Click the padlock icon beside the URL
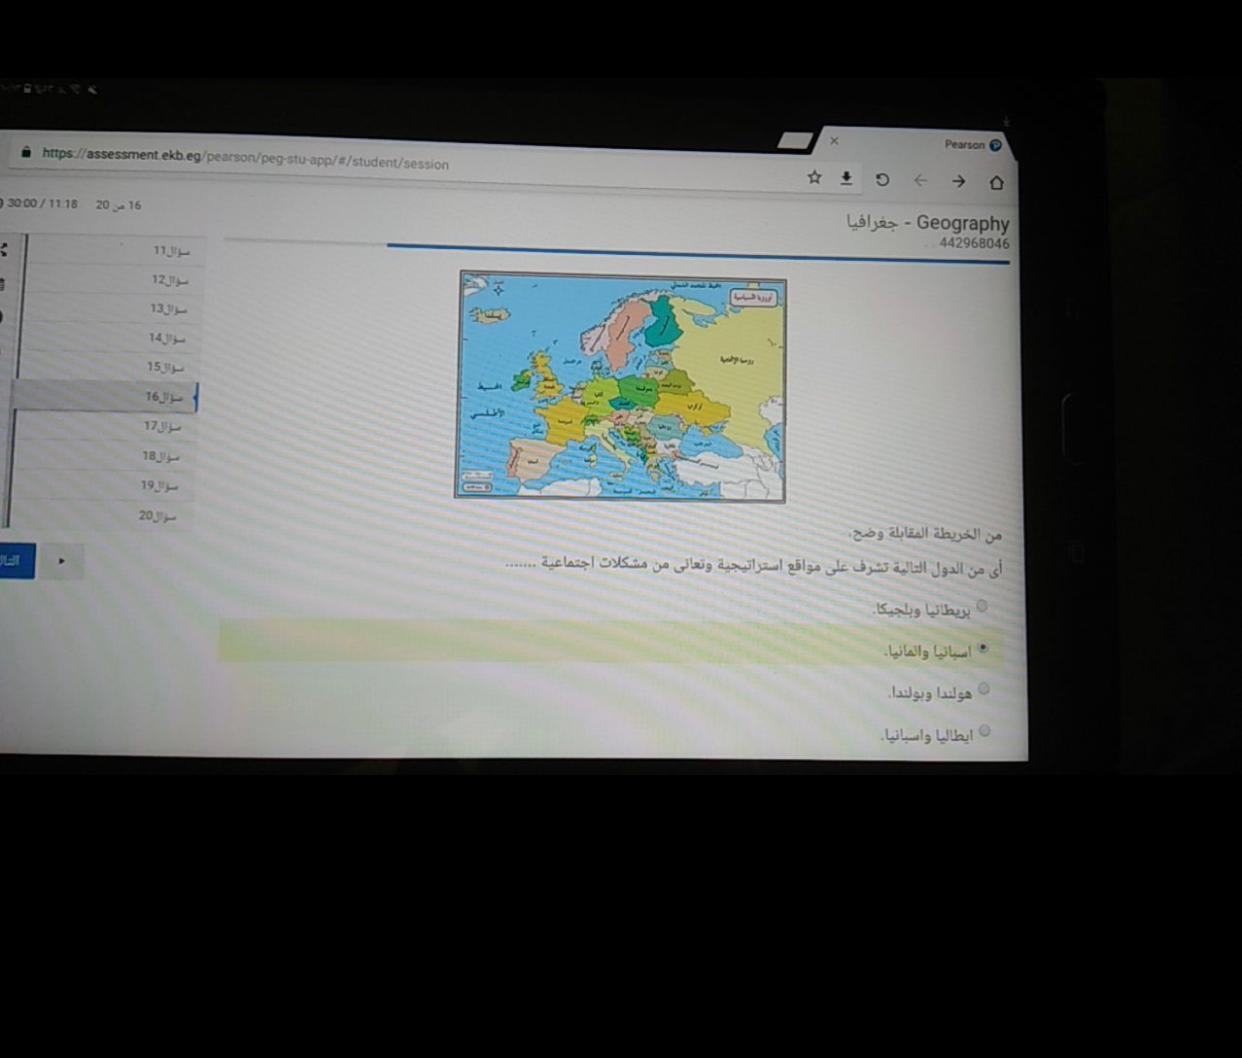1242x1058 pixels. [x=26, y=152]
